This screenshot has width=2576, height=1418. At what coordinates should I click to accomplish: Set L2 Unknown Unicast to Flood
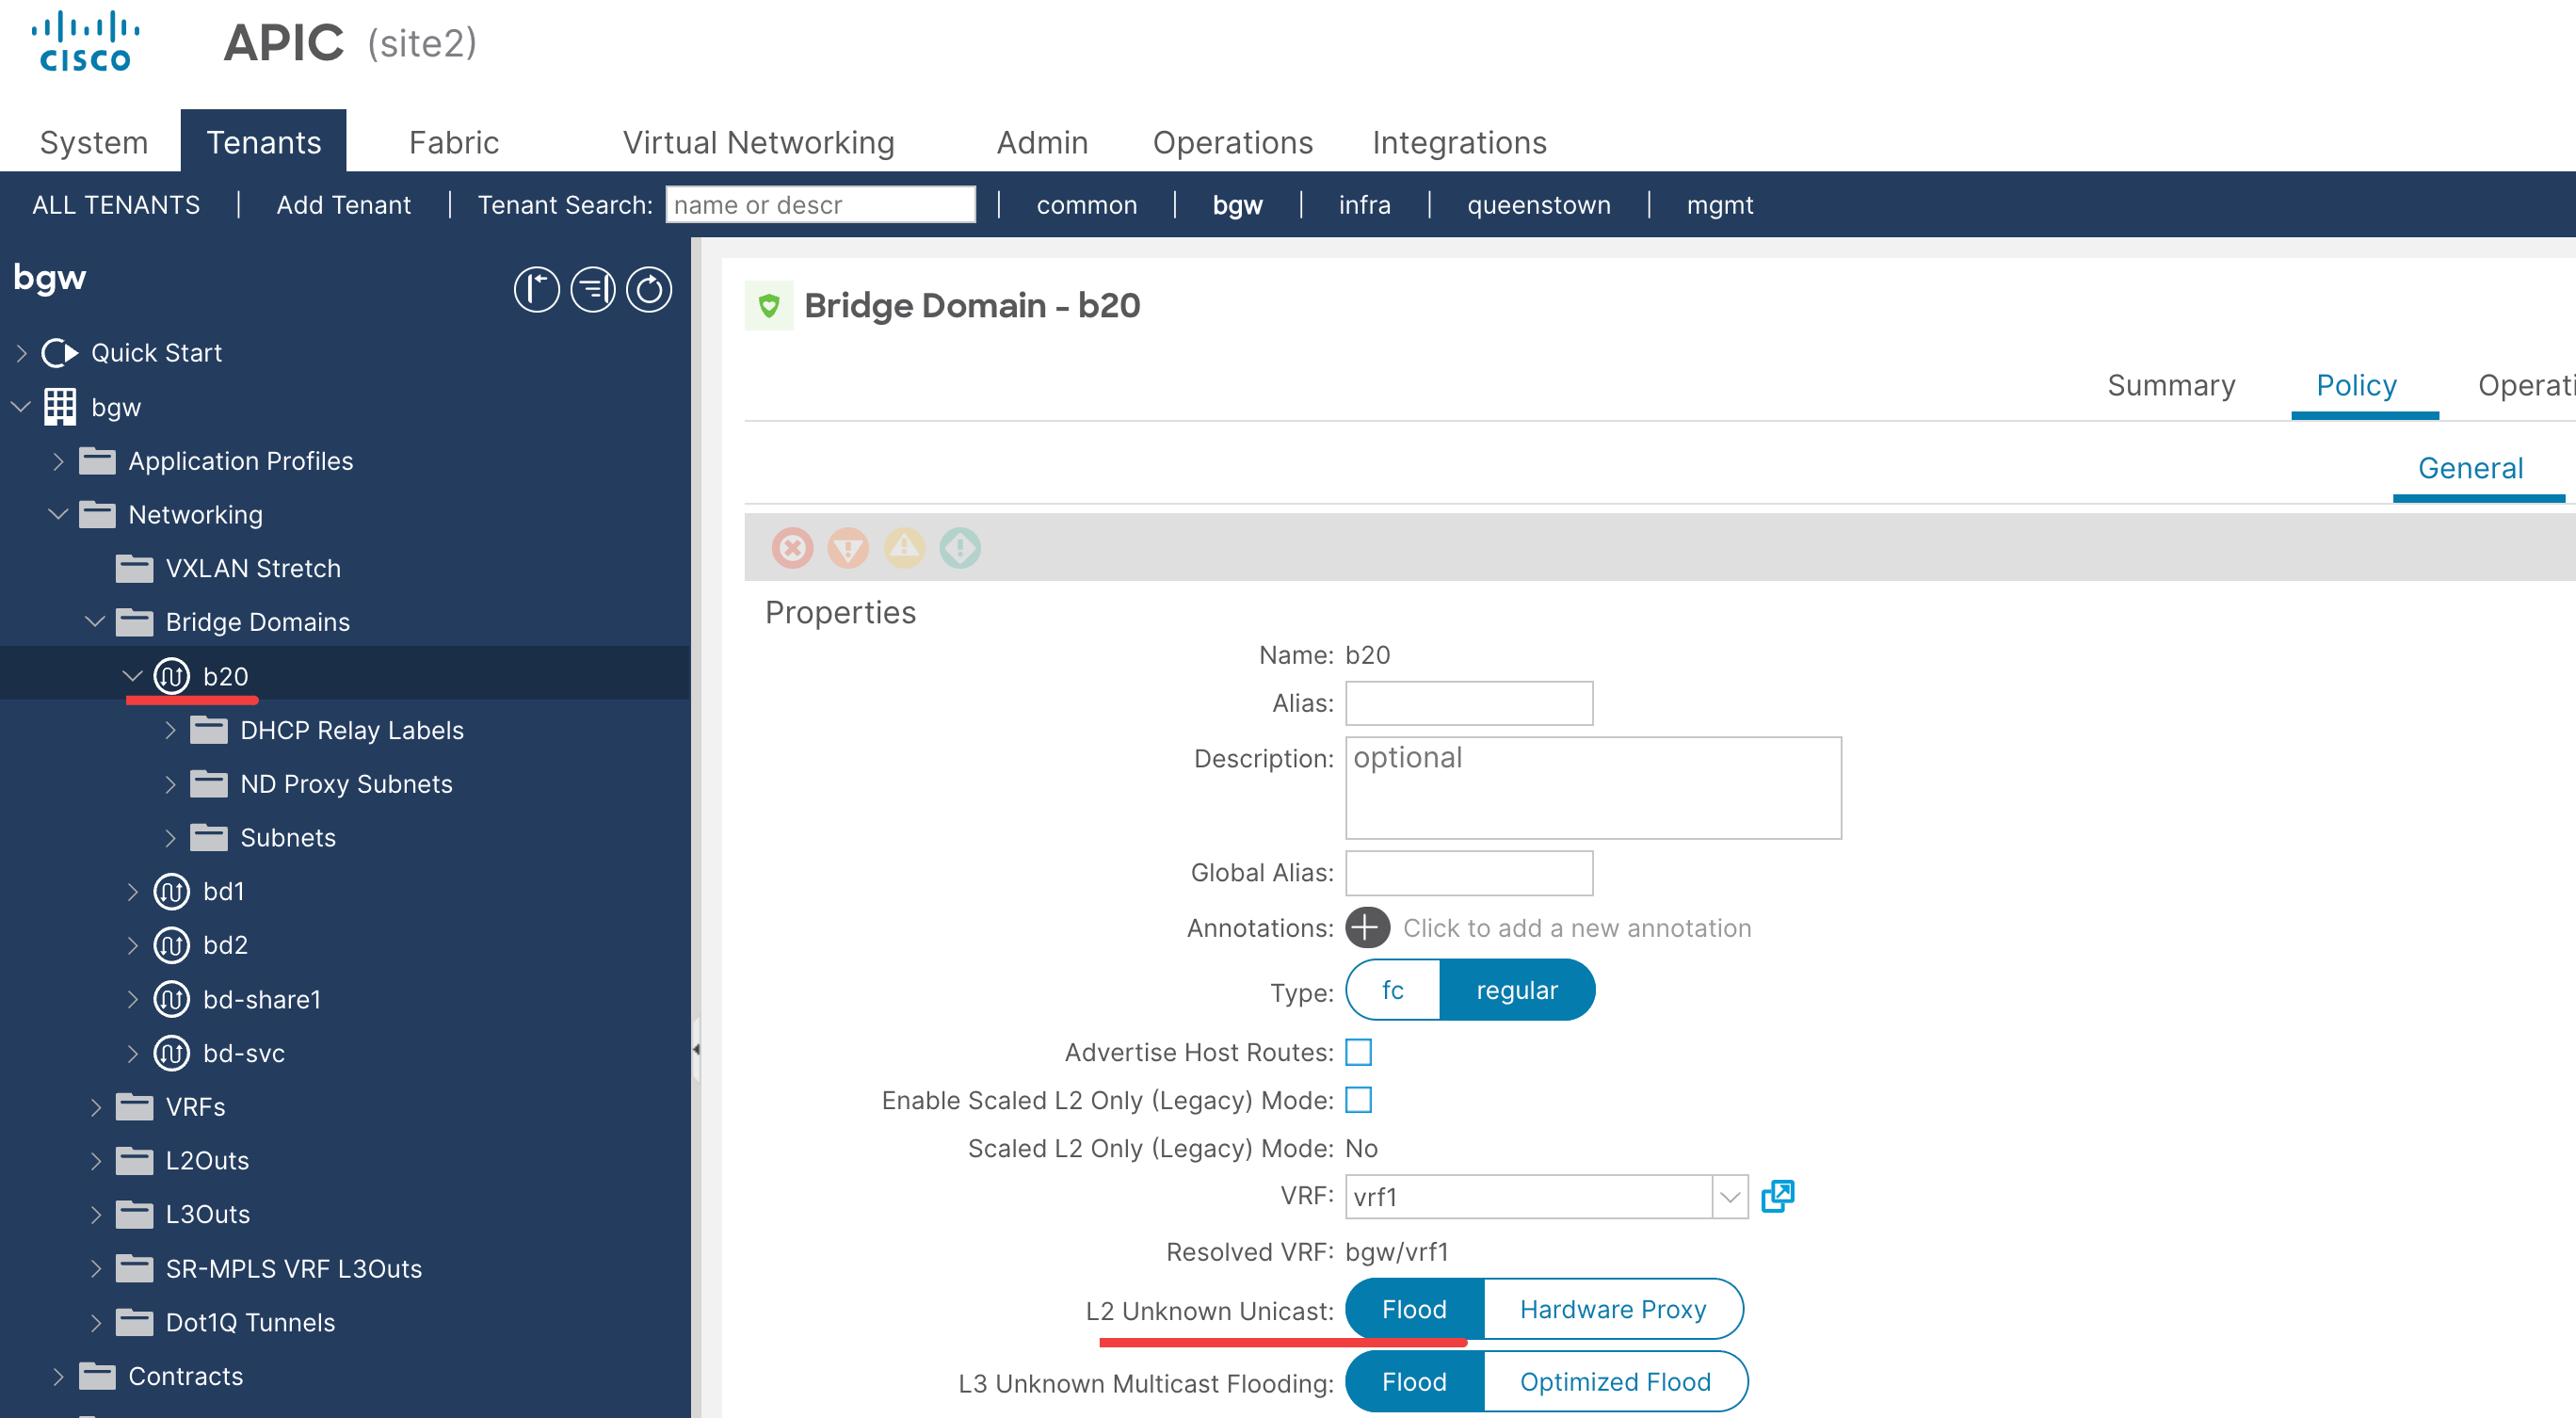[1414, 1309]
